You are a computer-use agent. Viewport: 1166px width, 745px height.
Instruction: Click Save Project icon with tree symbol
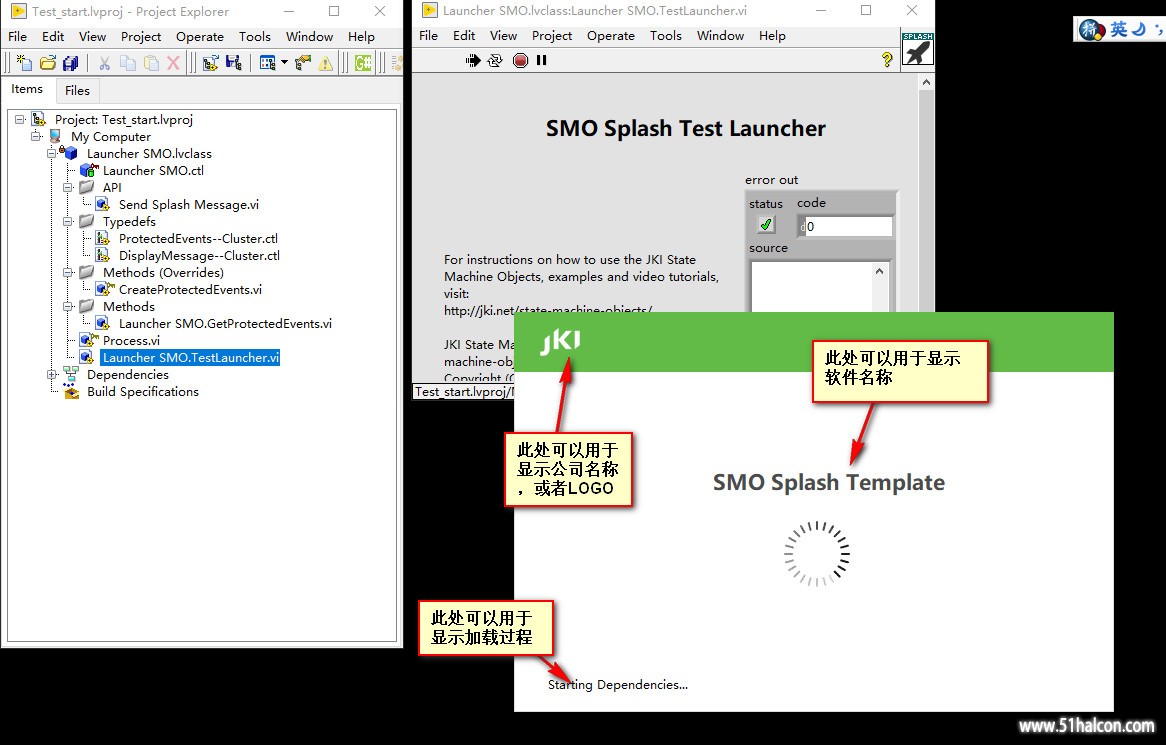[233, 63]
